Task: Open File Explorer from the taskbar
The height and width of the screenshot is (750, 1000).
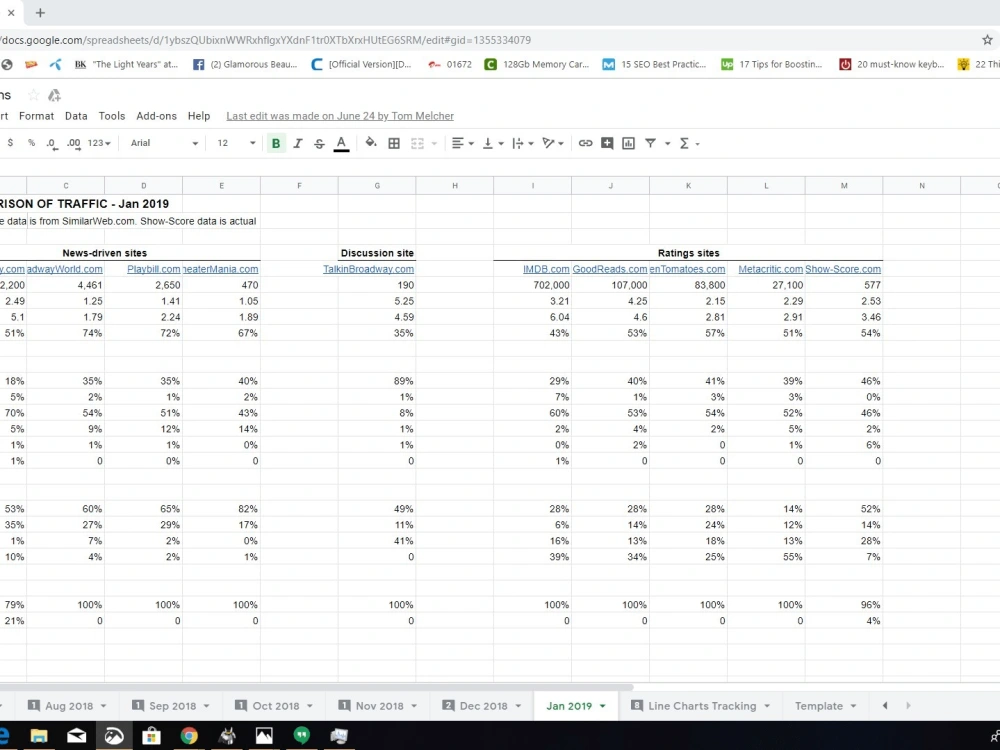Action: (x=39, y=735)
